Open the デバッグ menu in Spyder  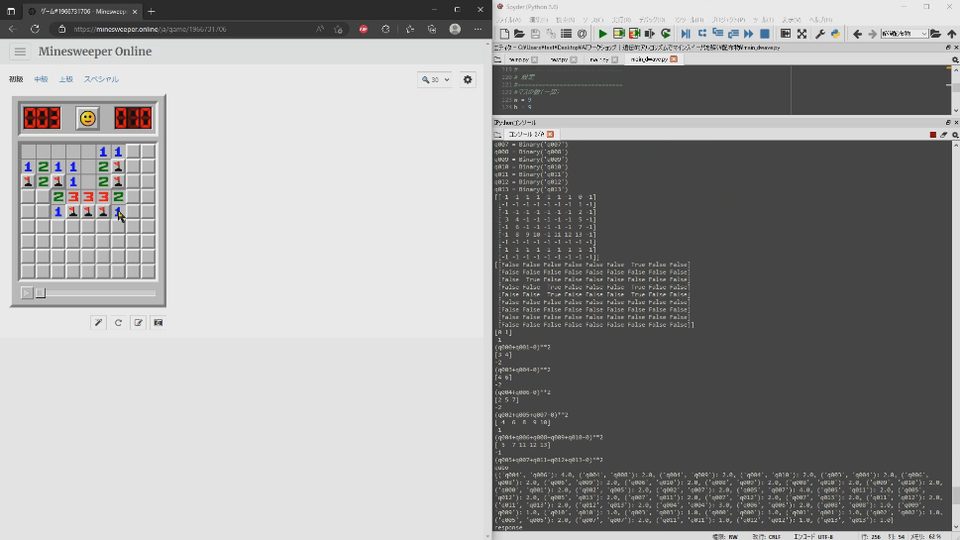[652, 20]
